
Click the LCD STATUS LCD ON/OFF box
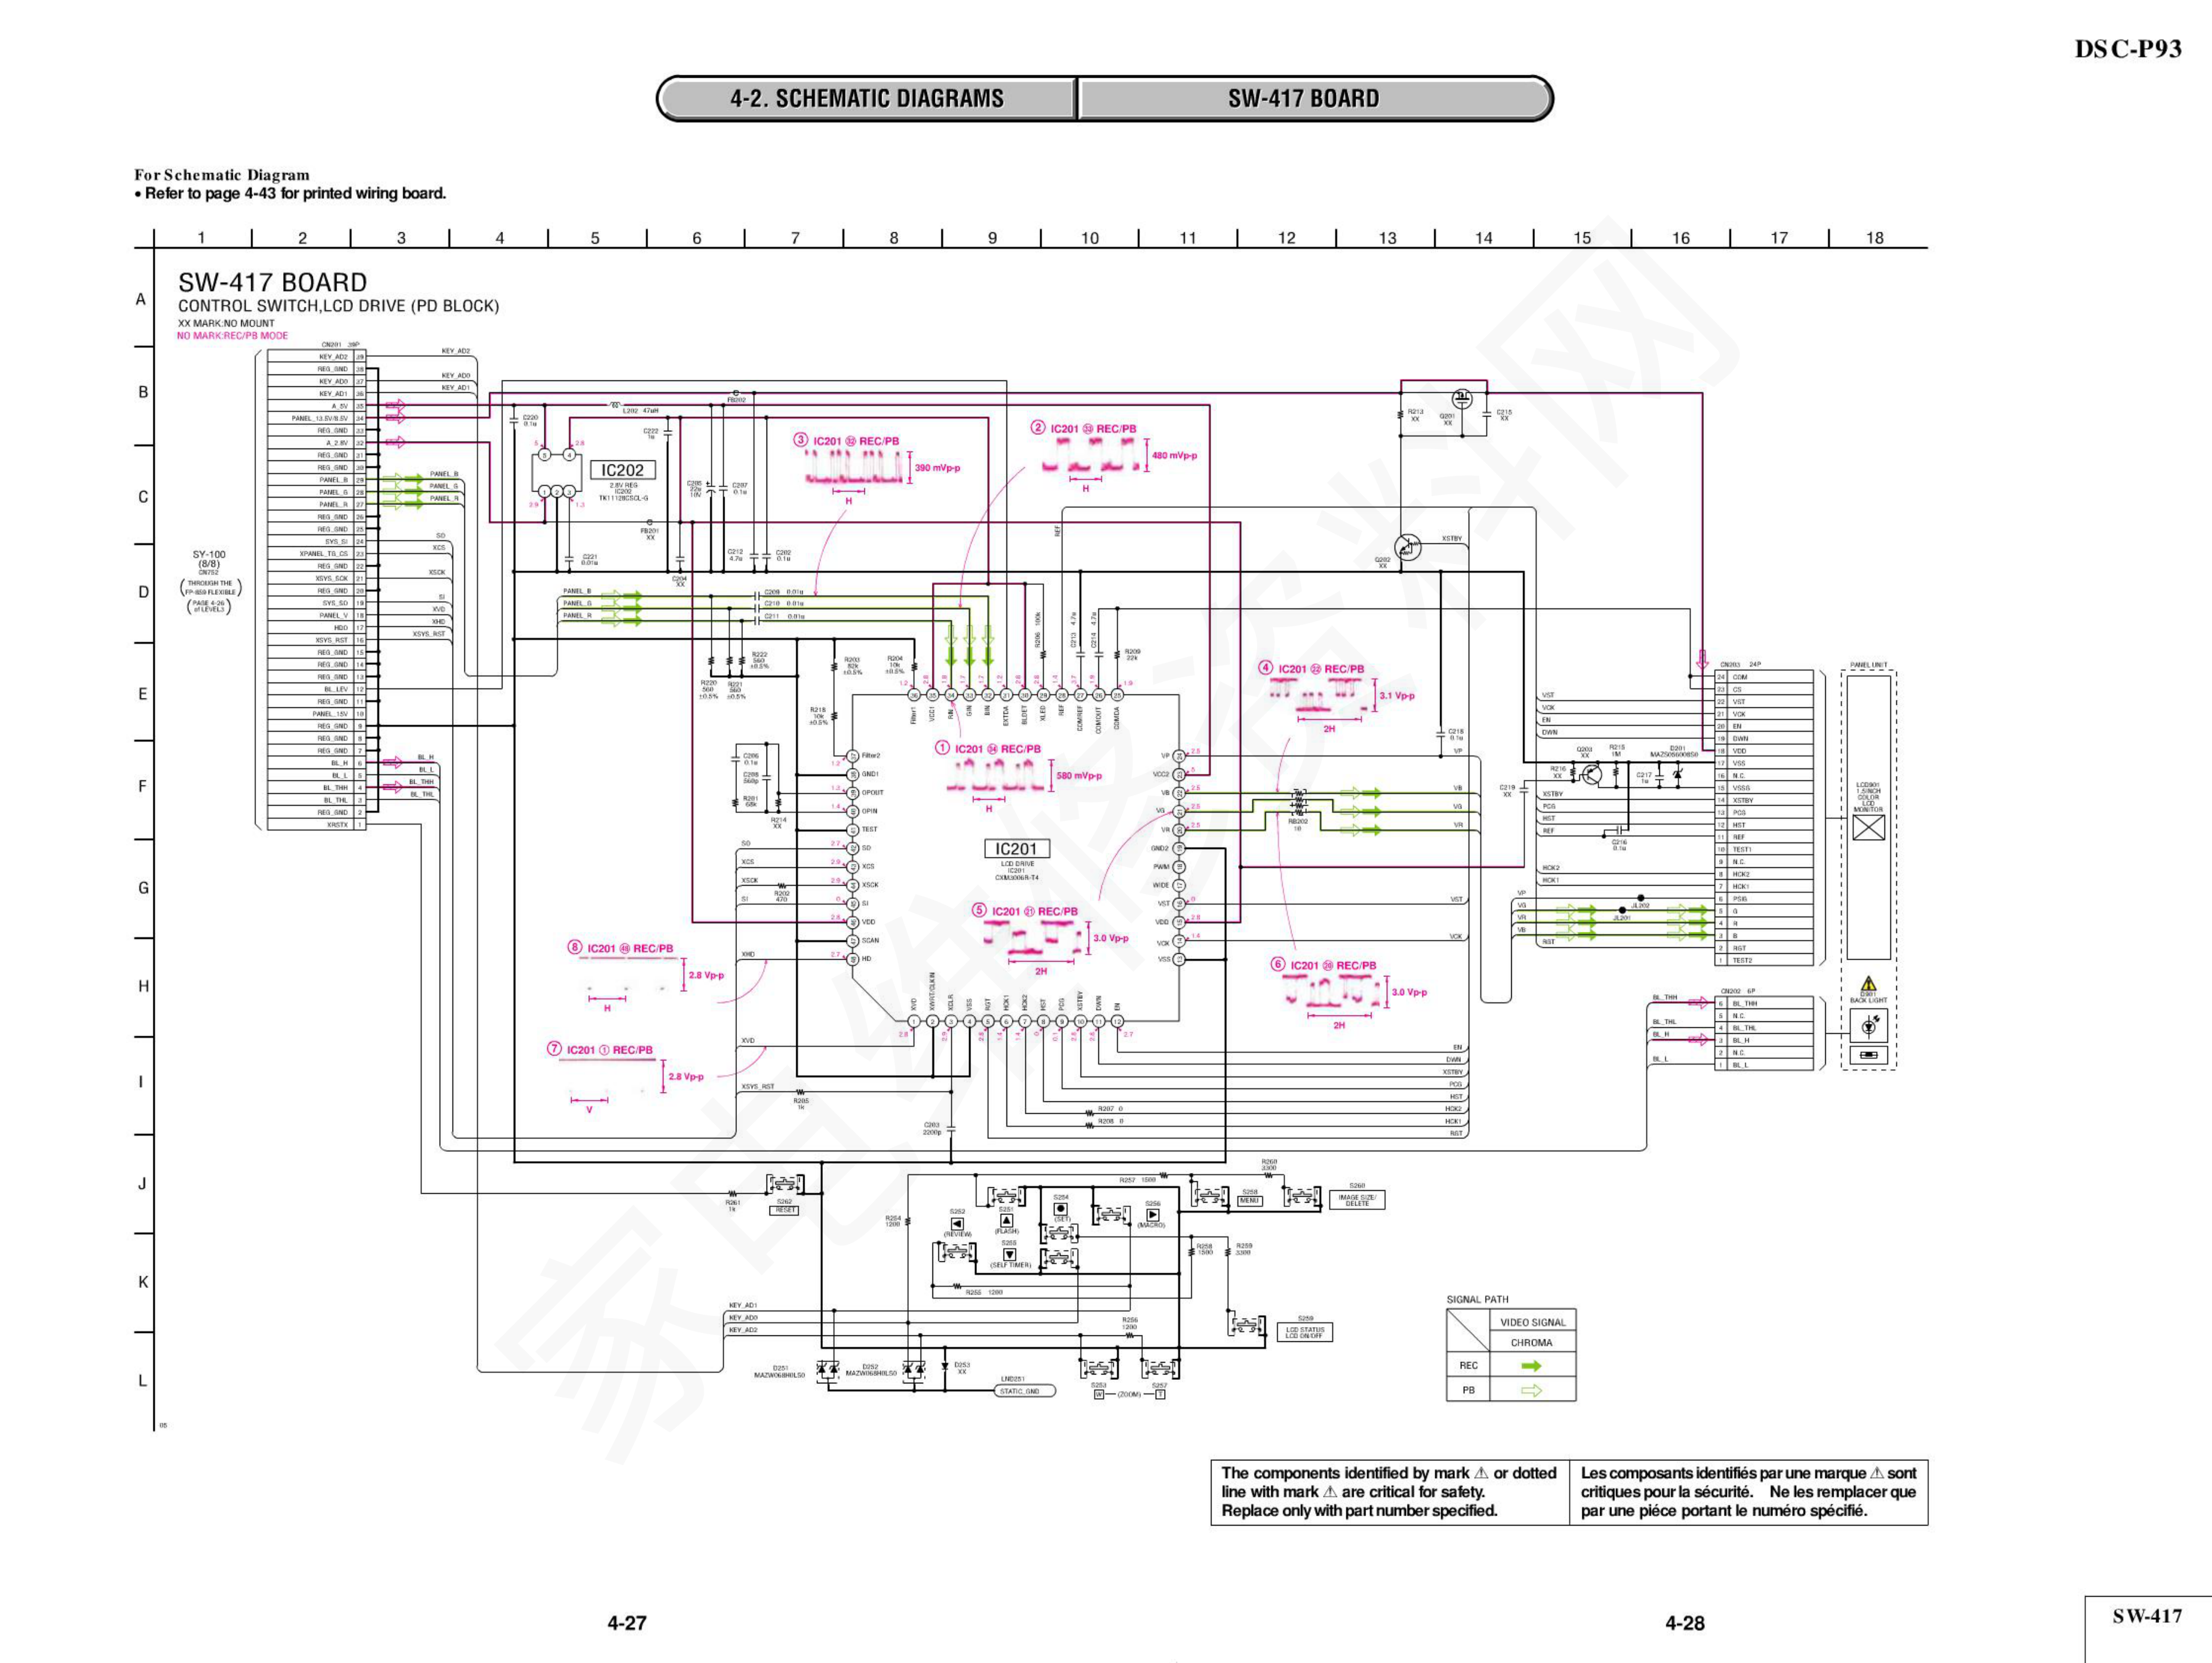point(1305,1332)
